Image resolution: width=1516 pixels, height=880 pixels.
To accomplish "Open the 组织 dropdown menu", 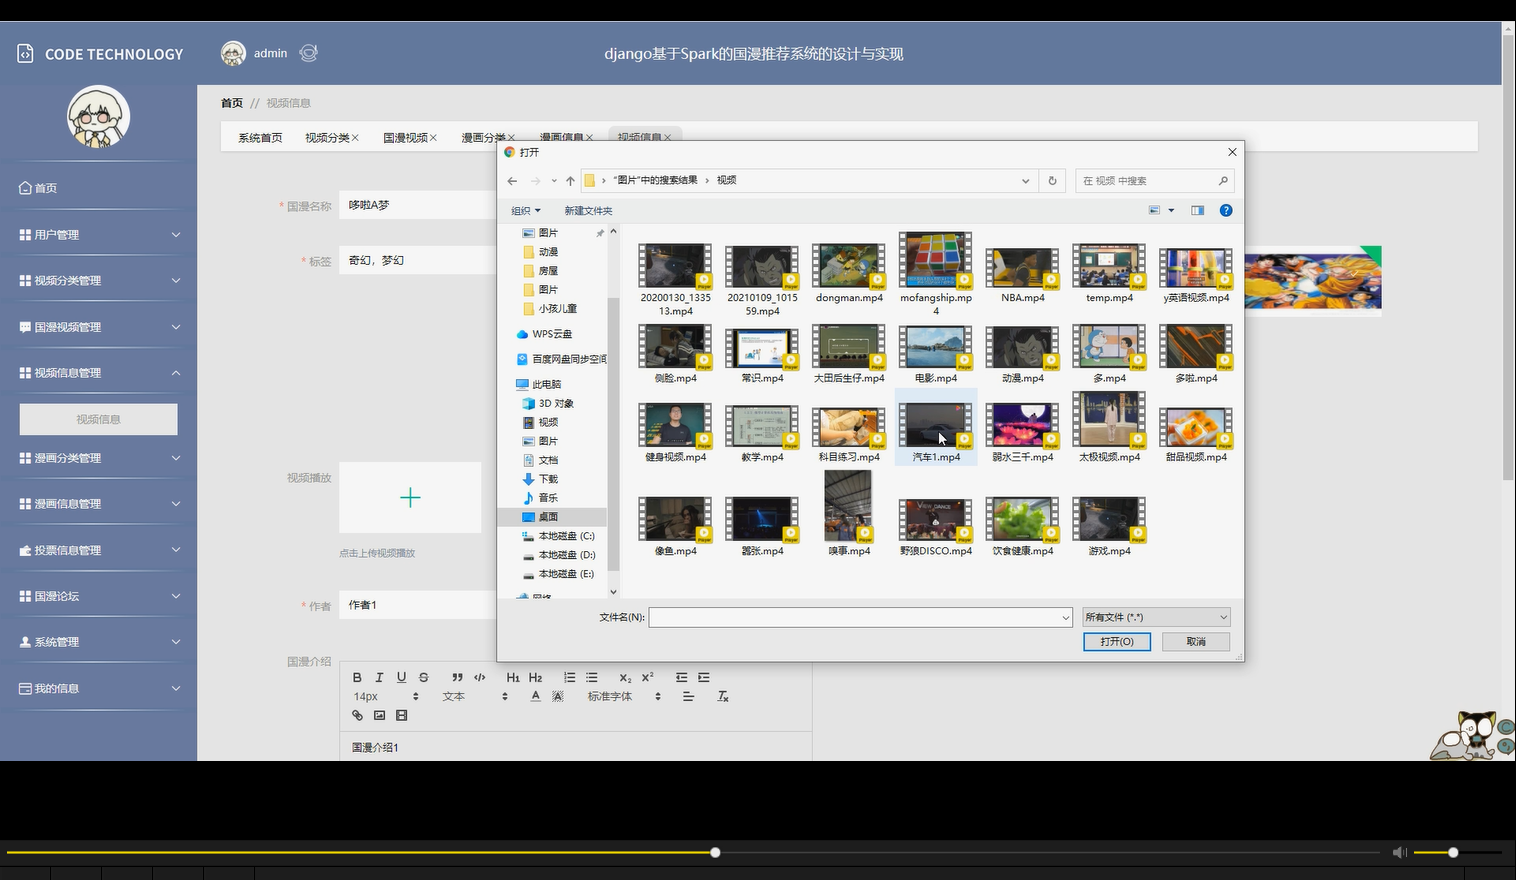I will pyautogui.click(x=526, y=211).
